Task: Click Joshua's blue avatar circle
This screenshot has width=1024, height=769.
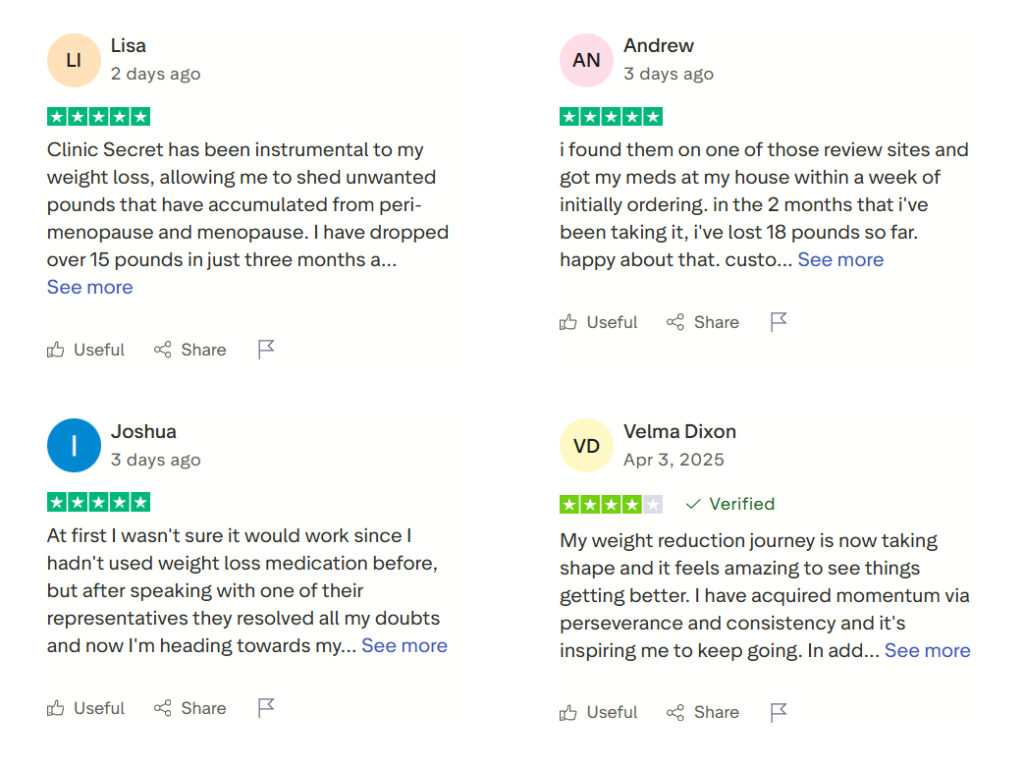Action: (74, 446)
